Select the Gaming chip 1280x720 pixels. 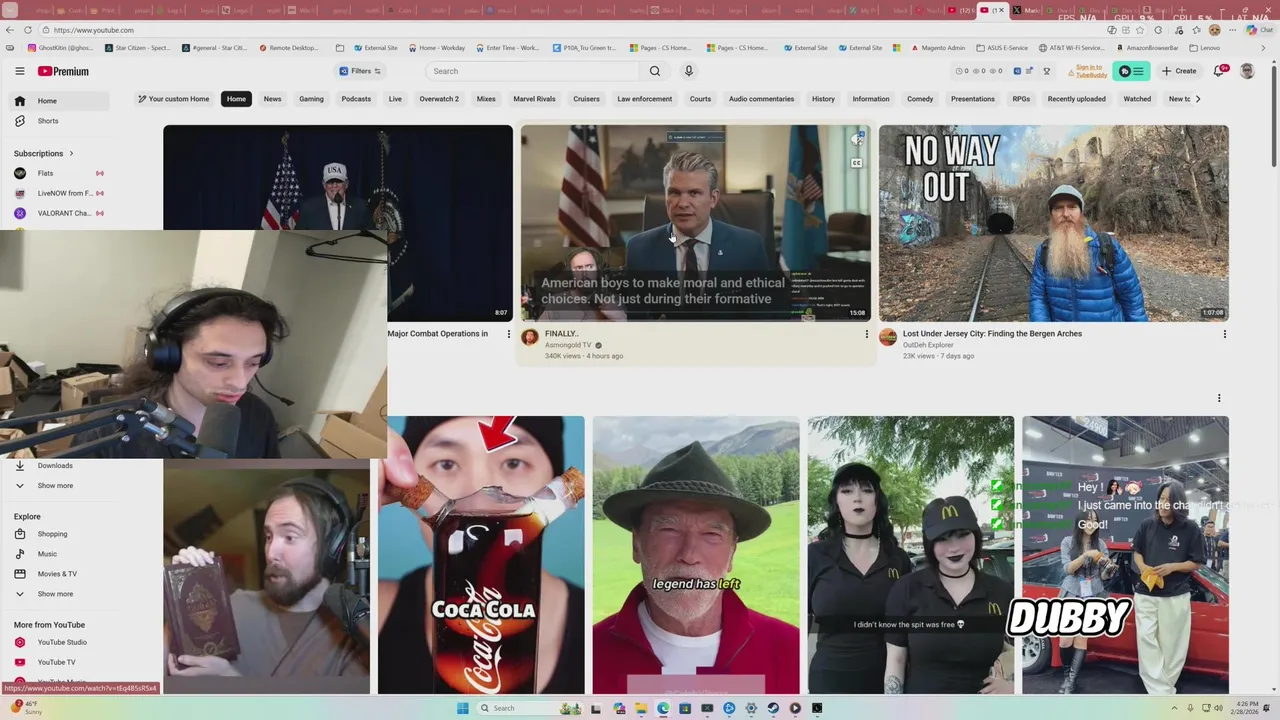pyautogui.click(x=311, y=99)
